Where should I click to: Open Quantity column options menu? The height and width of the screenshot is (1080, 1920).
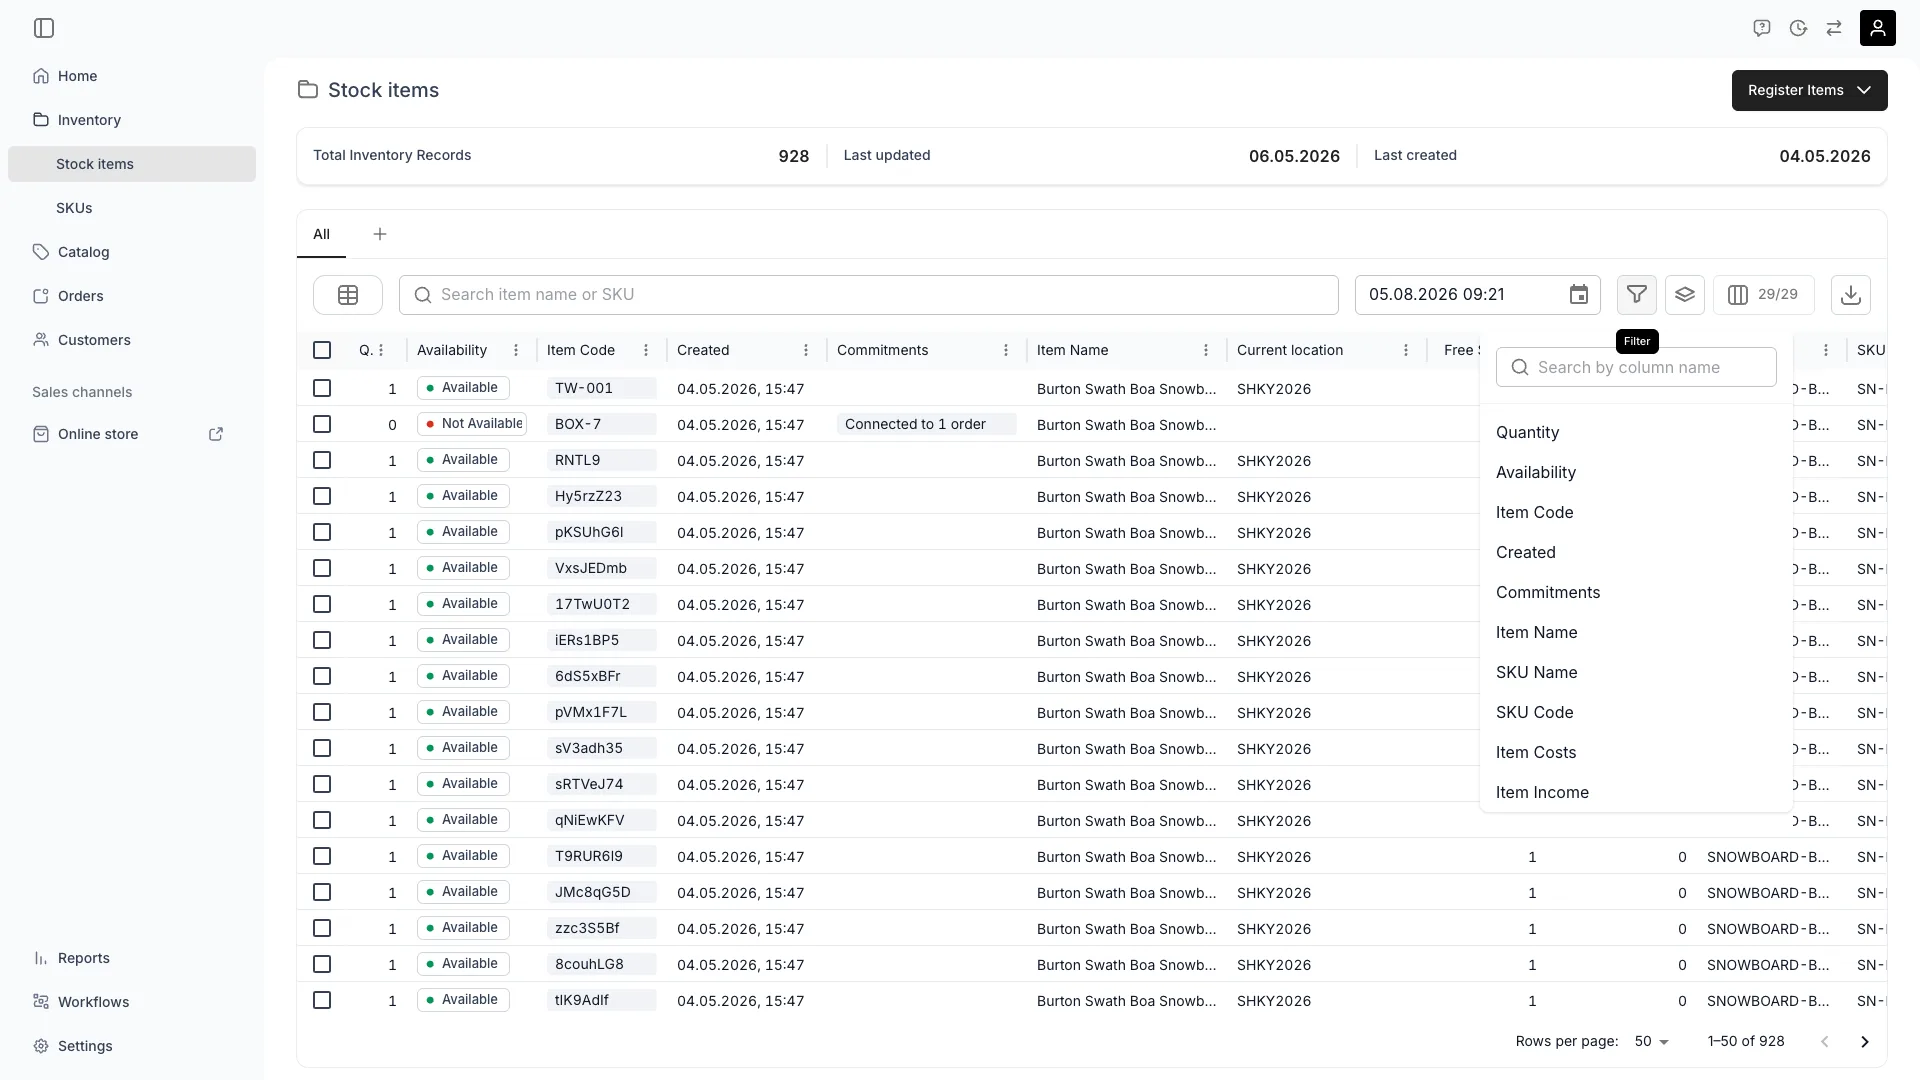[x=381, y=350]
